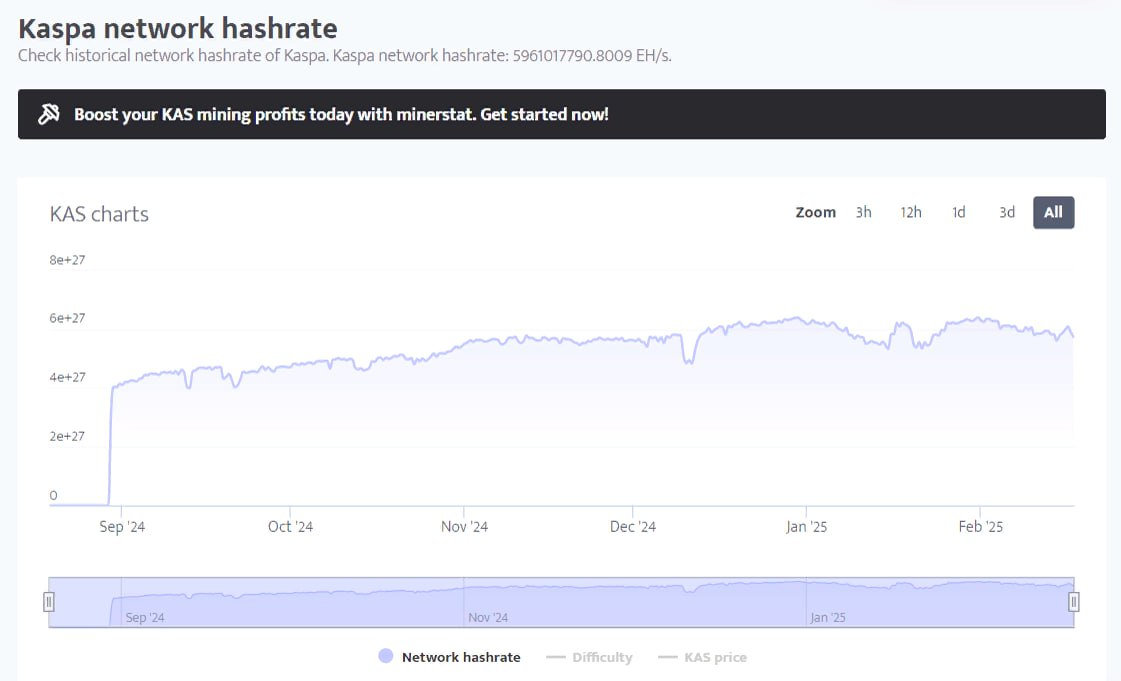This screenshot has width=1121, height=681.
Task: Toggle the Network hashrate legend series
Action: pos(450,657)
